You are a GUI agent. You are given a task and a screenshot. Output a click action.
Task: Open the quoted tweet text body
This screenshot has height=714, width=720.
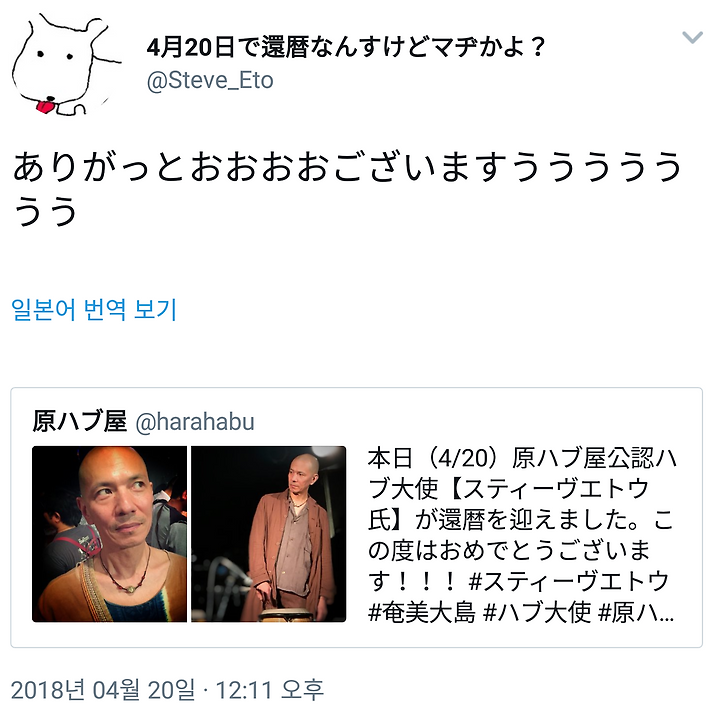tap(521, 535)
